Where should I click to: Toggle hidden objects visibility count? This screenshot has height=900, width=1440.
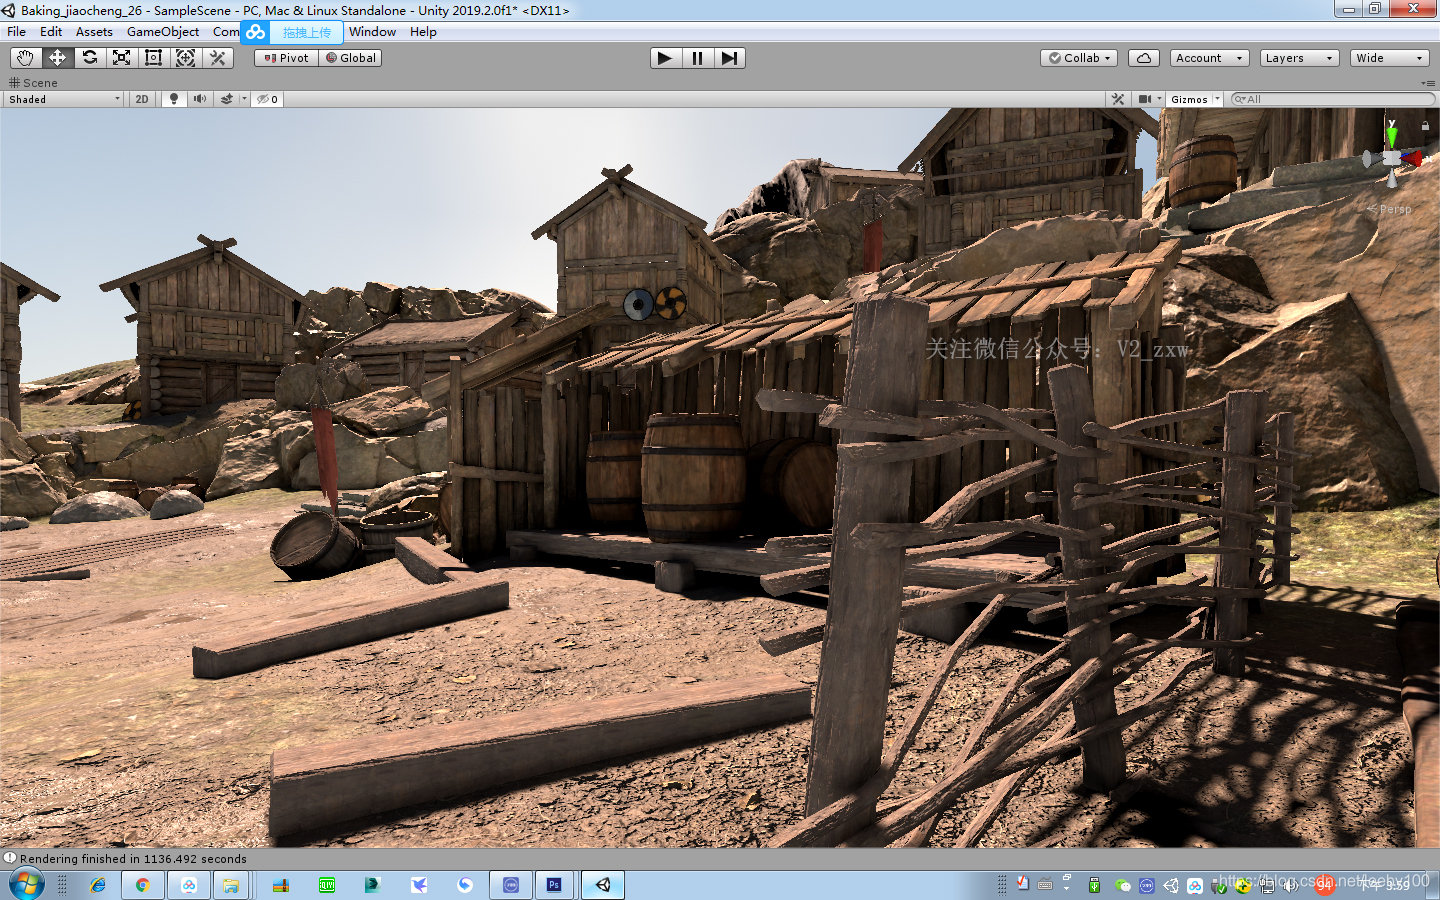(x=267, y=99)
